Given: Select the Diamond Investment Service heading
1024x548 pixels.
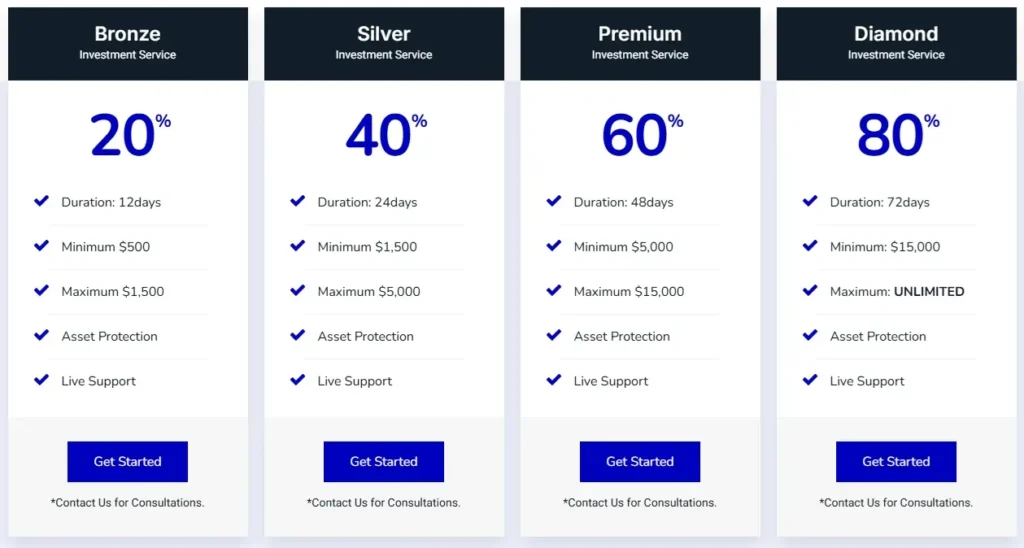Looking at the screenshot, I should tap(896, 43).
